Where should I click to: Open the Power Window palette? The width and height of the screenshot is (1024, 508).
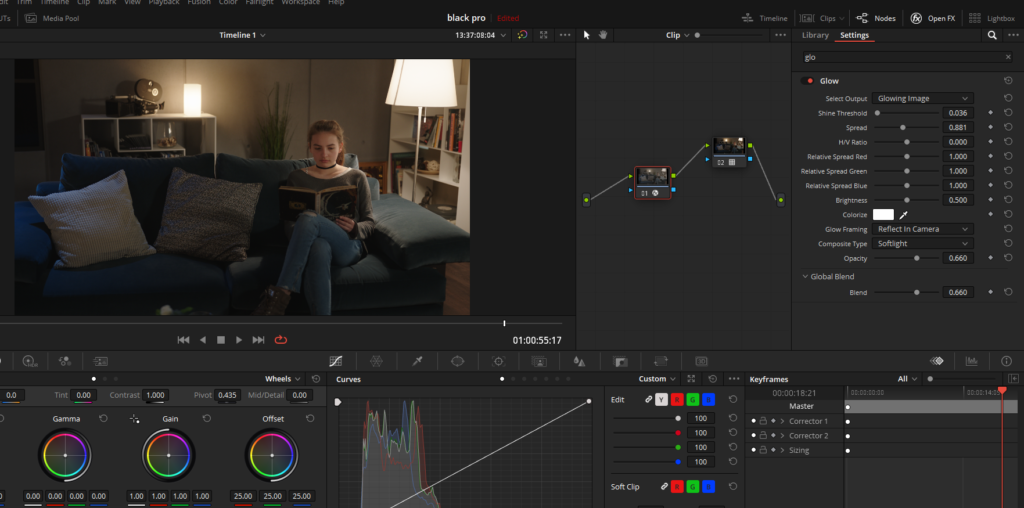[457, 360]
